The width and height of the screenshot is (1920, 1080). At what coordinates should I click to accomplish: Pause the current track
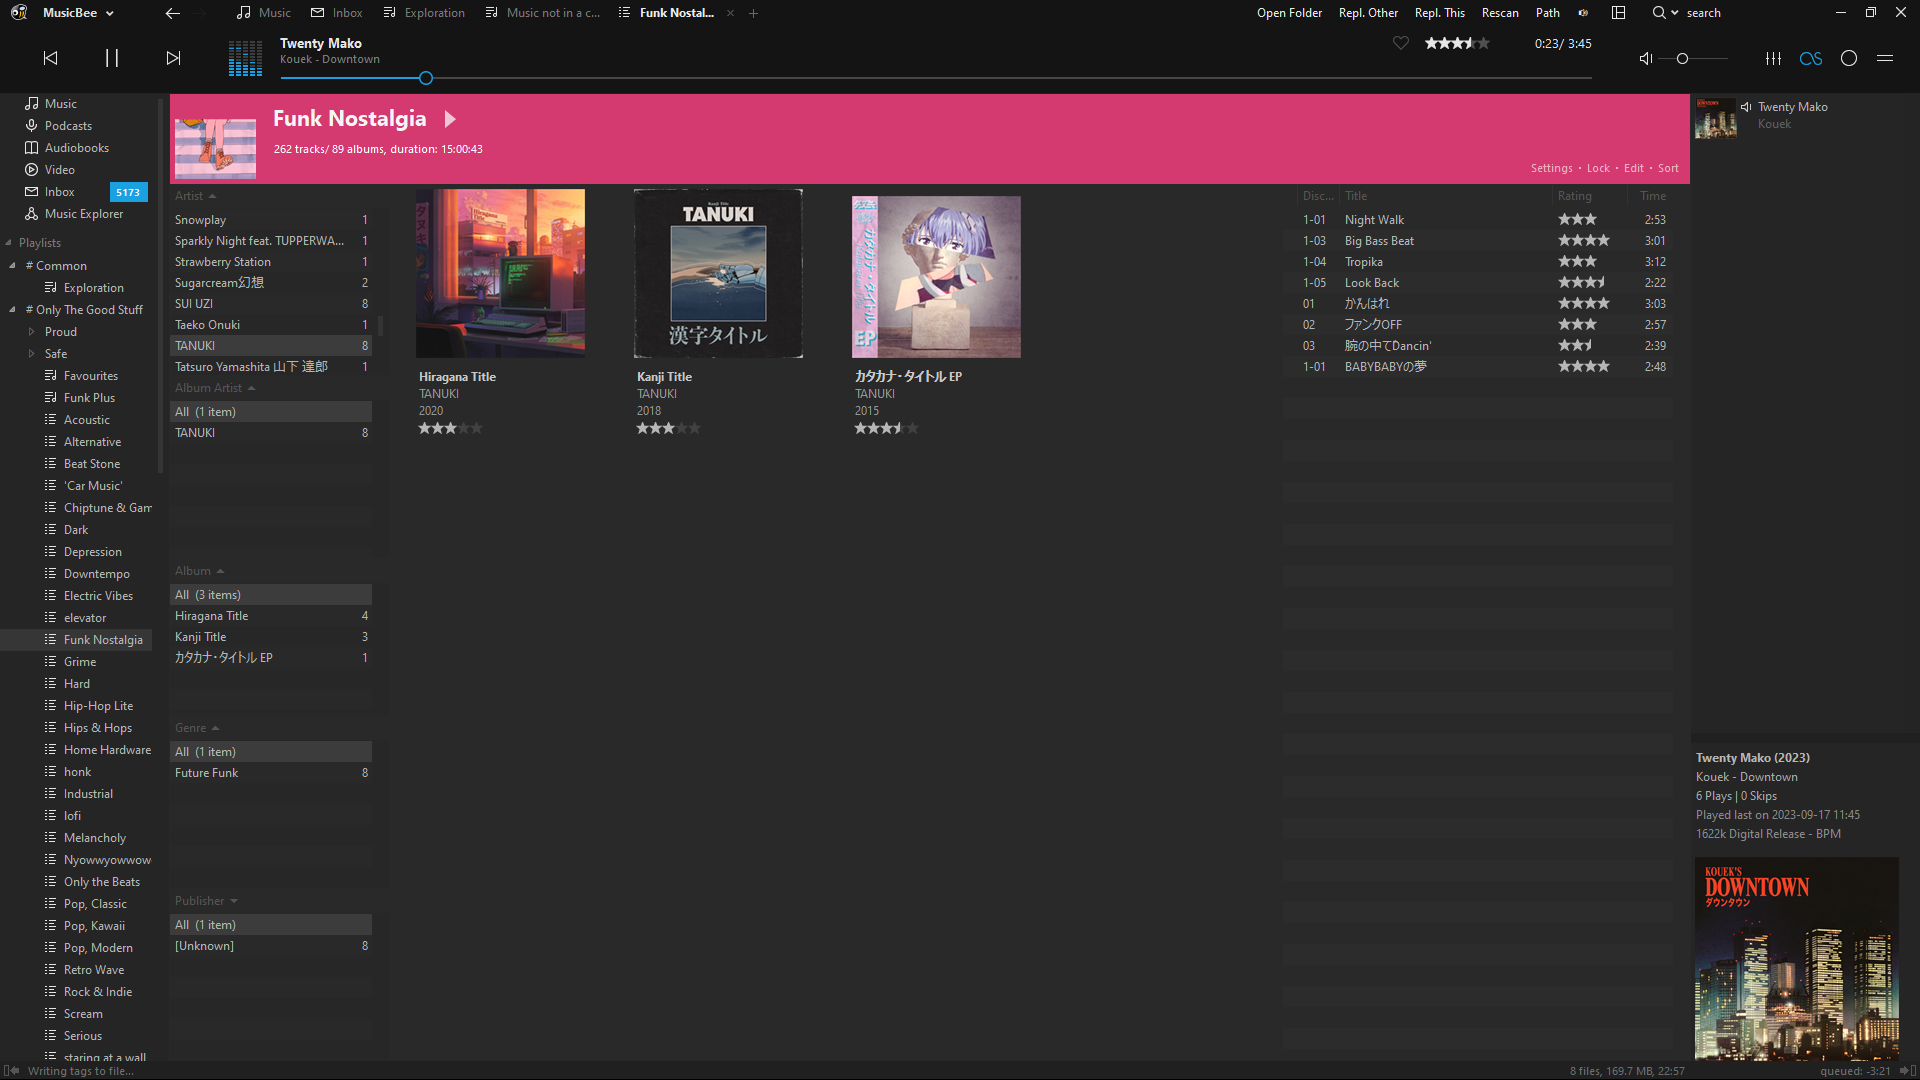[112, 58]
